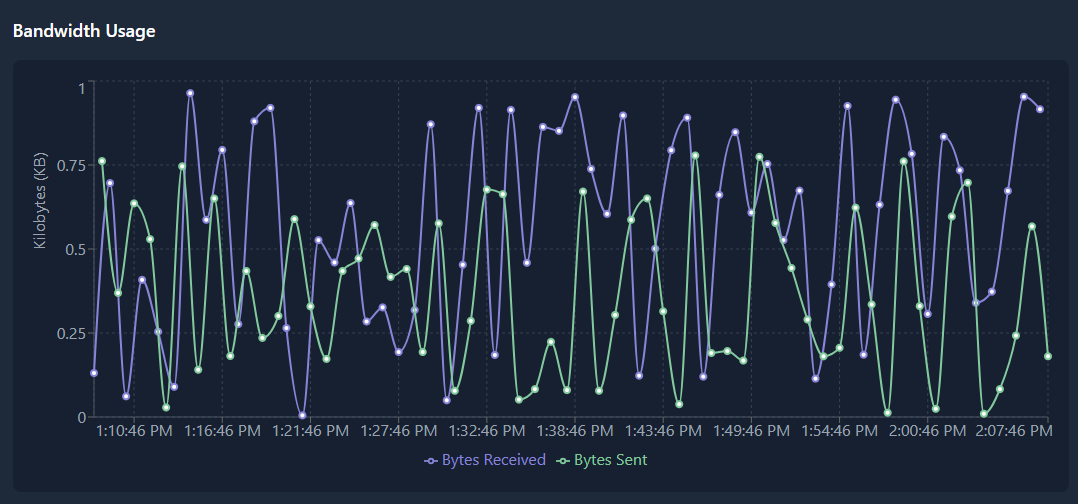Click the leftmost Bytes Received data point
Viewport: 1078px width, 504px height.
[x=94, y=373]
